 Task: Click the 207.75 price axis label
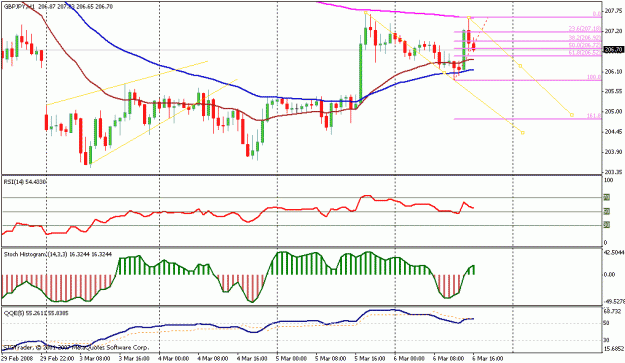click(x=613, y=11)
